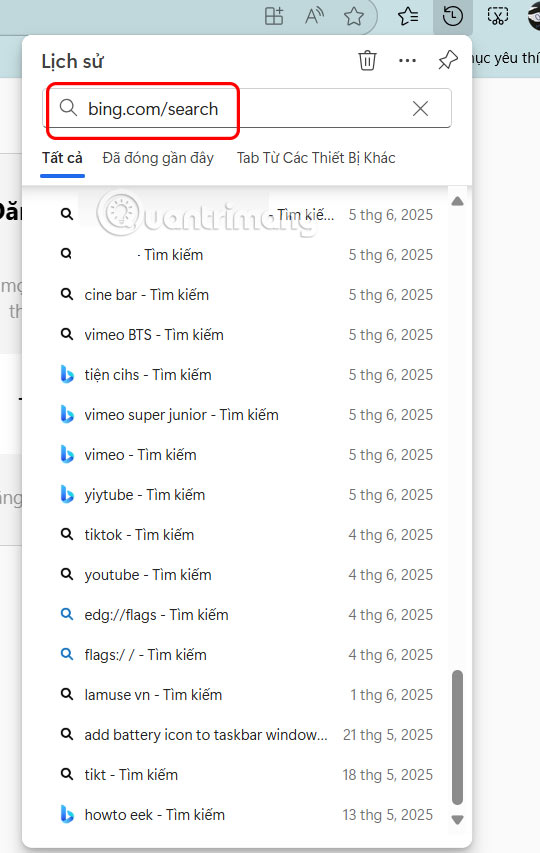Viewport: 540px width, 853px height.
Task: Click '21 thg 5, 2025' date text
Action: coord(388,735)
